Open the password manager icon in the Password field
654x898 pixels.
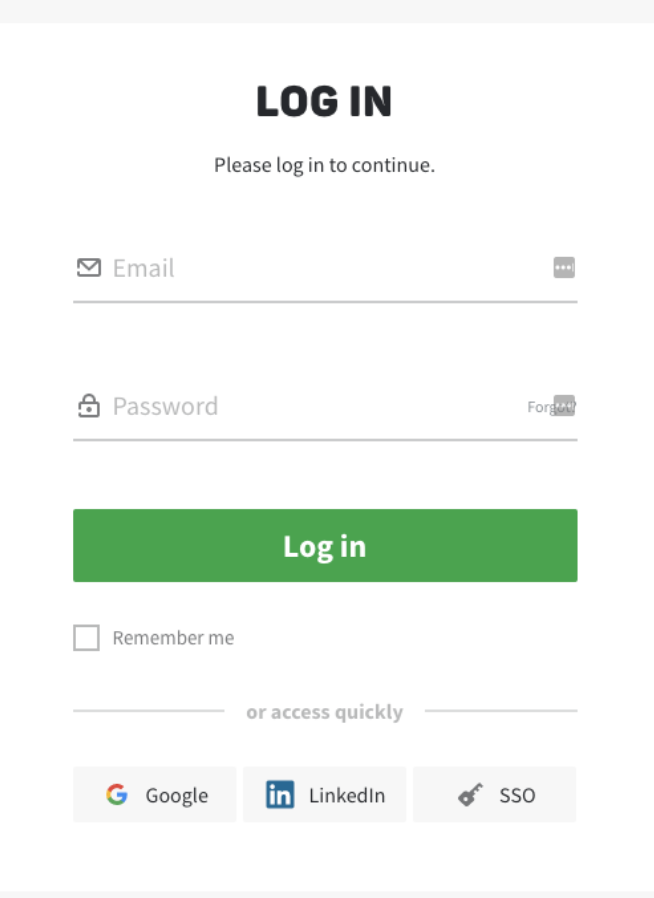564,405
